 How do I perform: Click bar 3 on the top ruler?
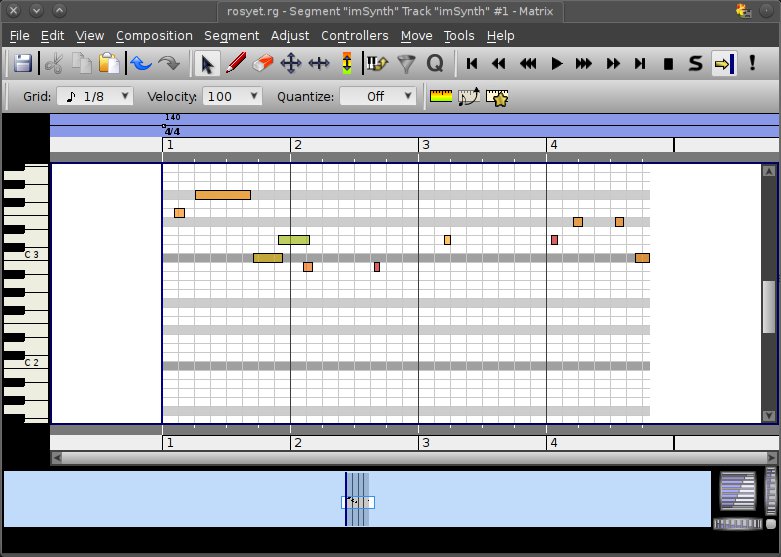(x=425, y=145)
